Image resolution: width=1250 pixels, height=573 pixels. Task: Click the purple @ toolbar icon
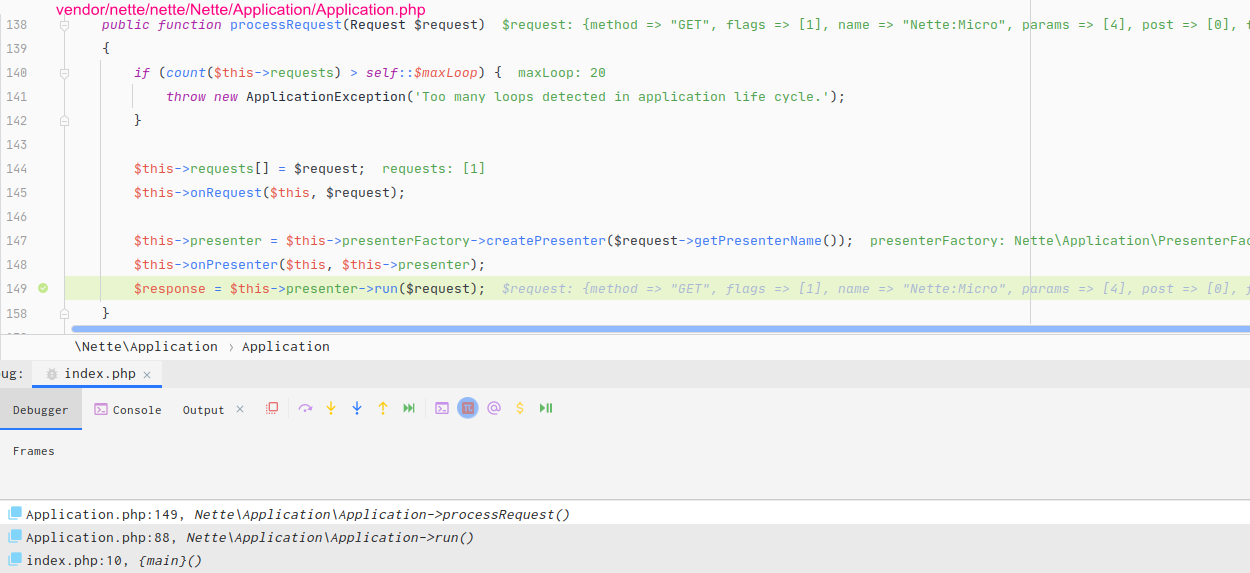pyautogui.click(x=494, y=408)
